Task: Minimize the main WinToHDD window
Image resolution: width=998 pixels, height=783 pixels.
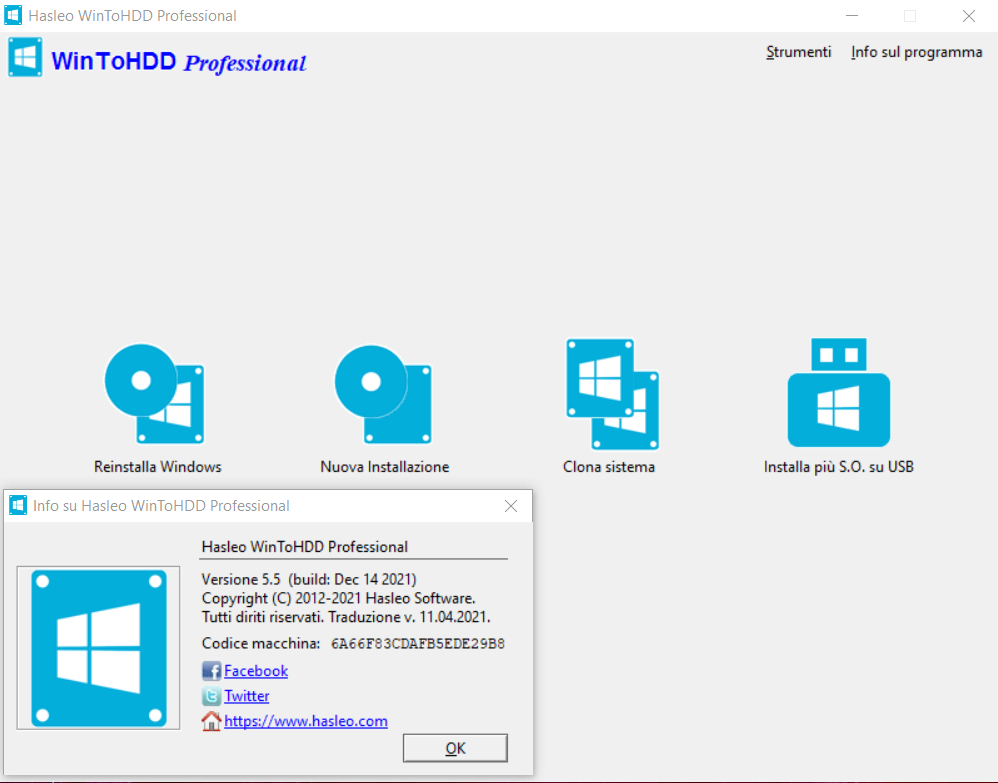Action: pyautogui.click(x=852, y=16)
